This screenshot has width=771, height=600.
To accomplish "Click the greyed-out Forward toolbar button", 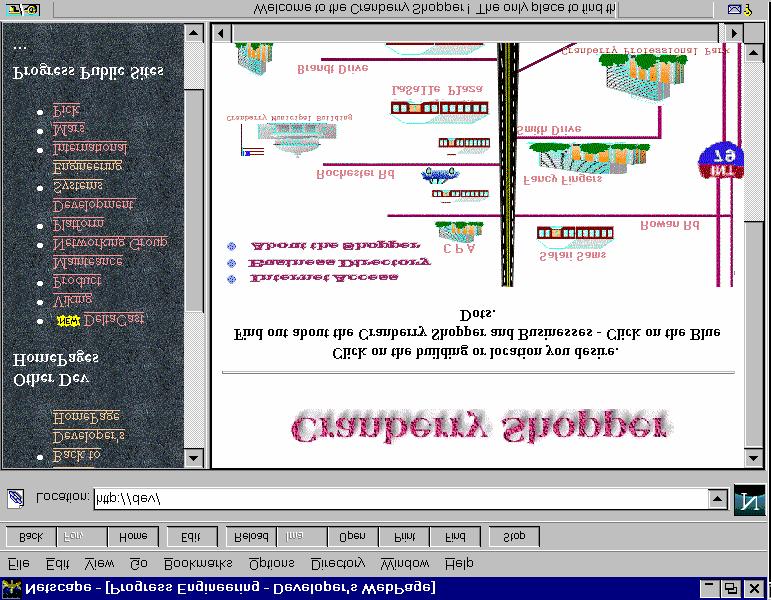I will click(x=82, y=537).
